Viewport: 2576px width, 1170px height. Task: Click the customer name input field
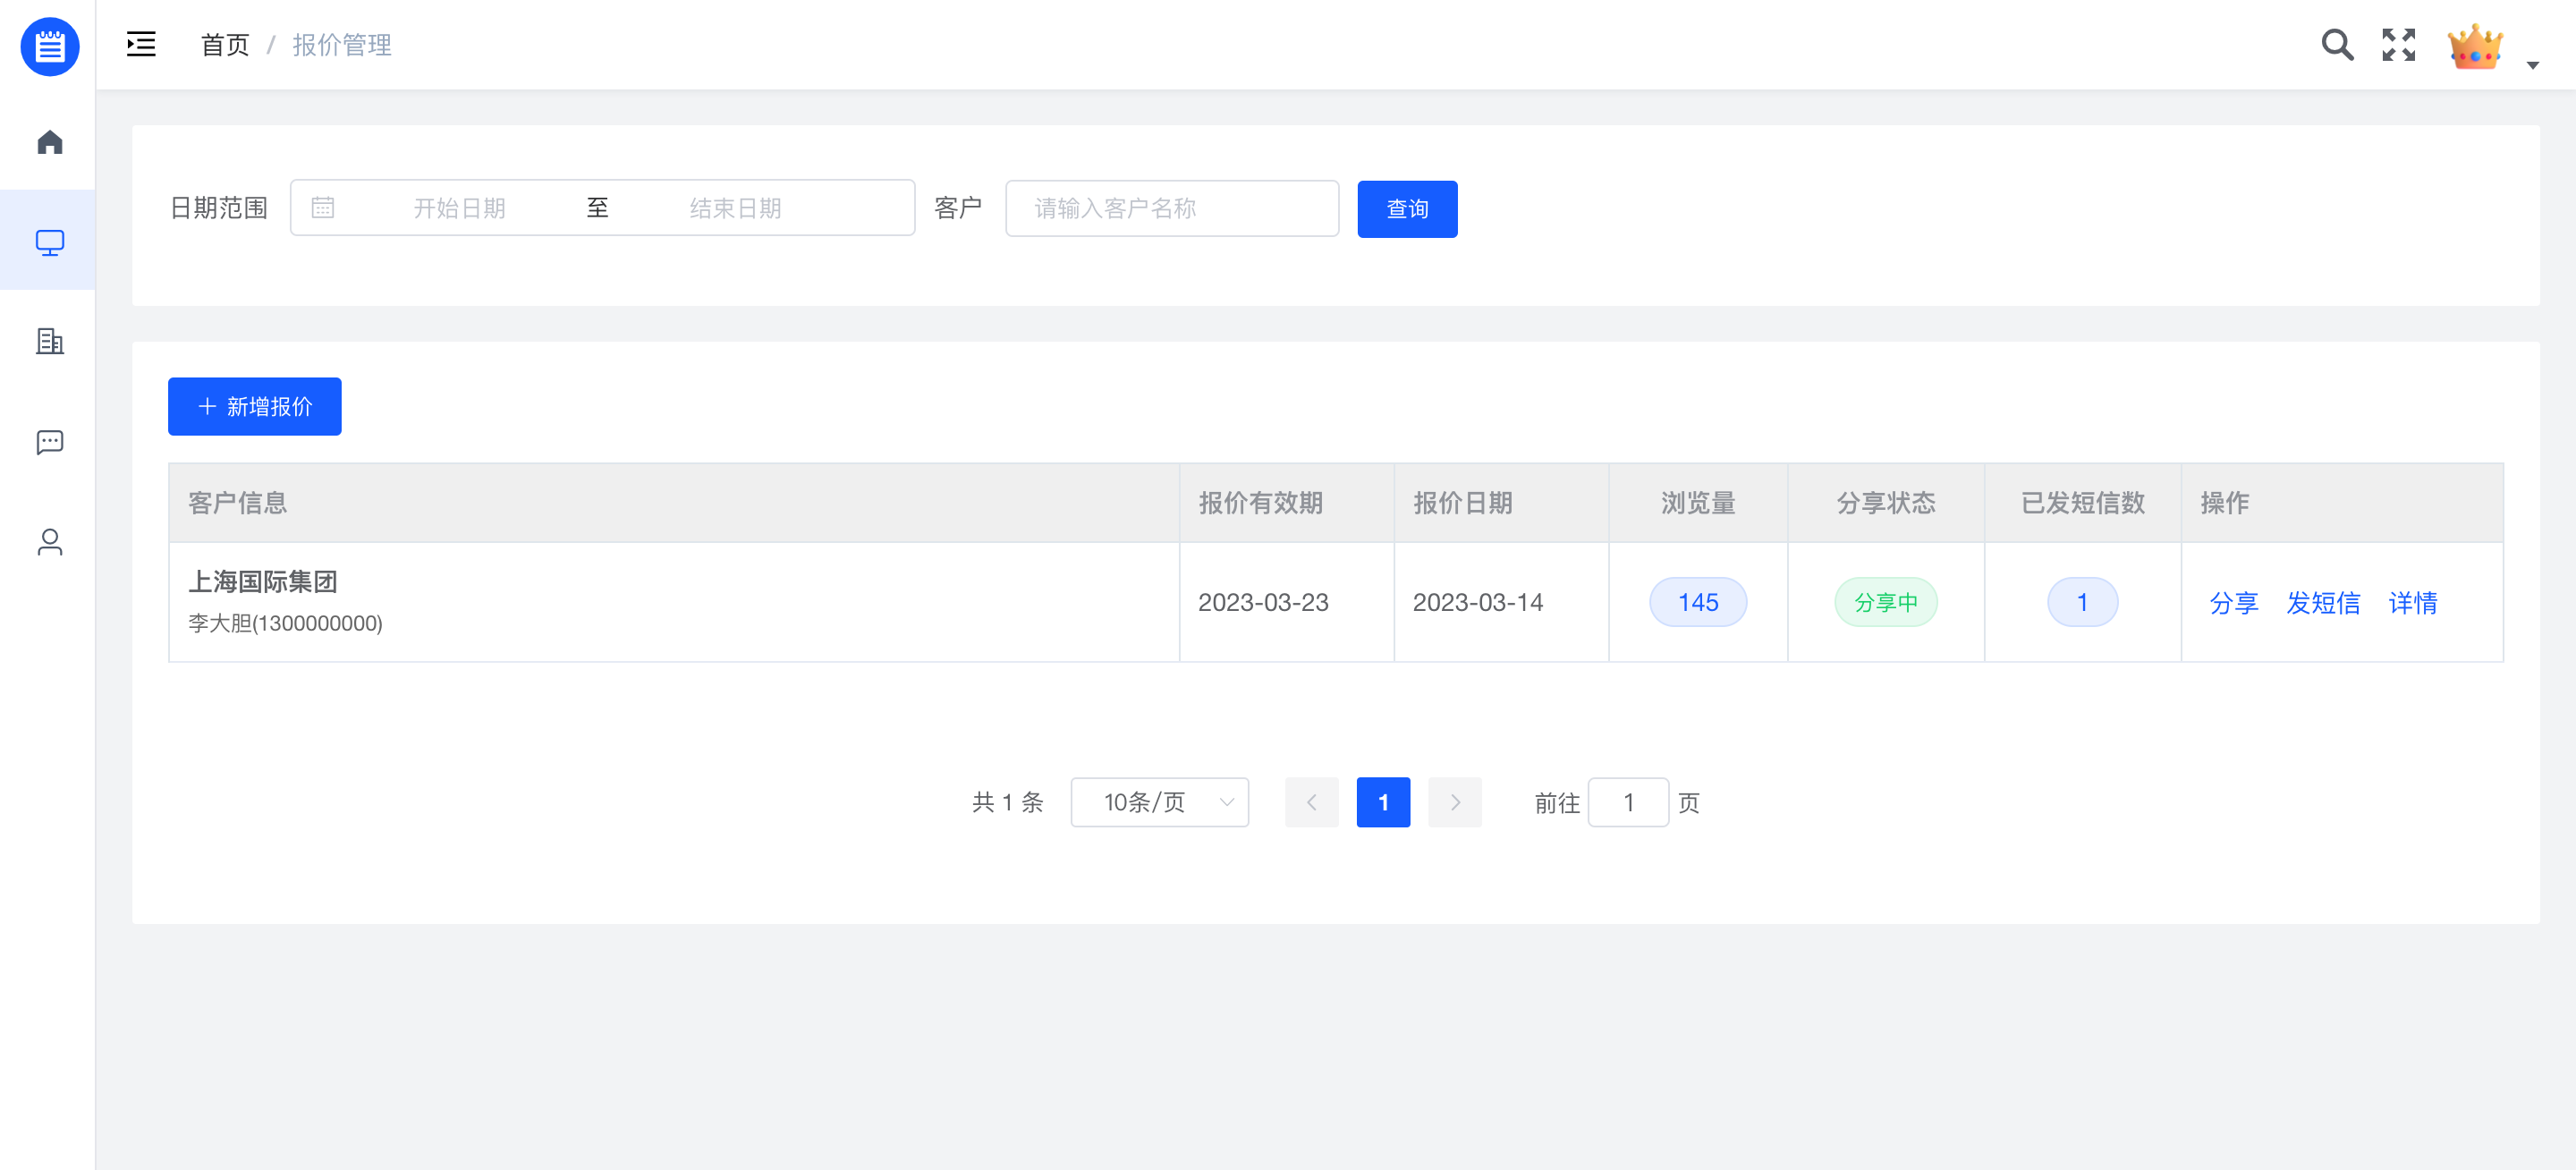pos(1171,208)
